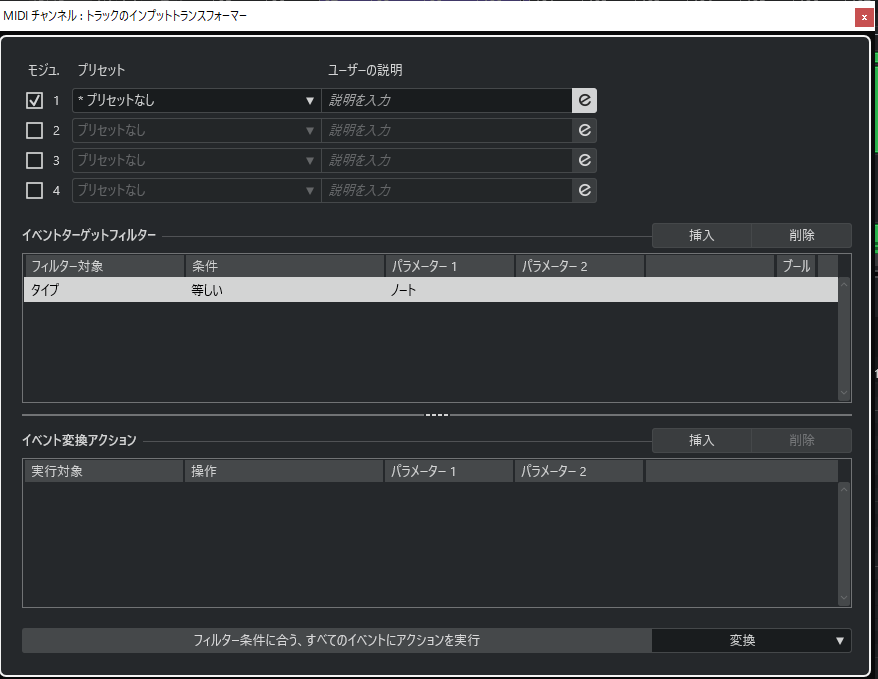Insert a new event transform action

701,440
